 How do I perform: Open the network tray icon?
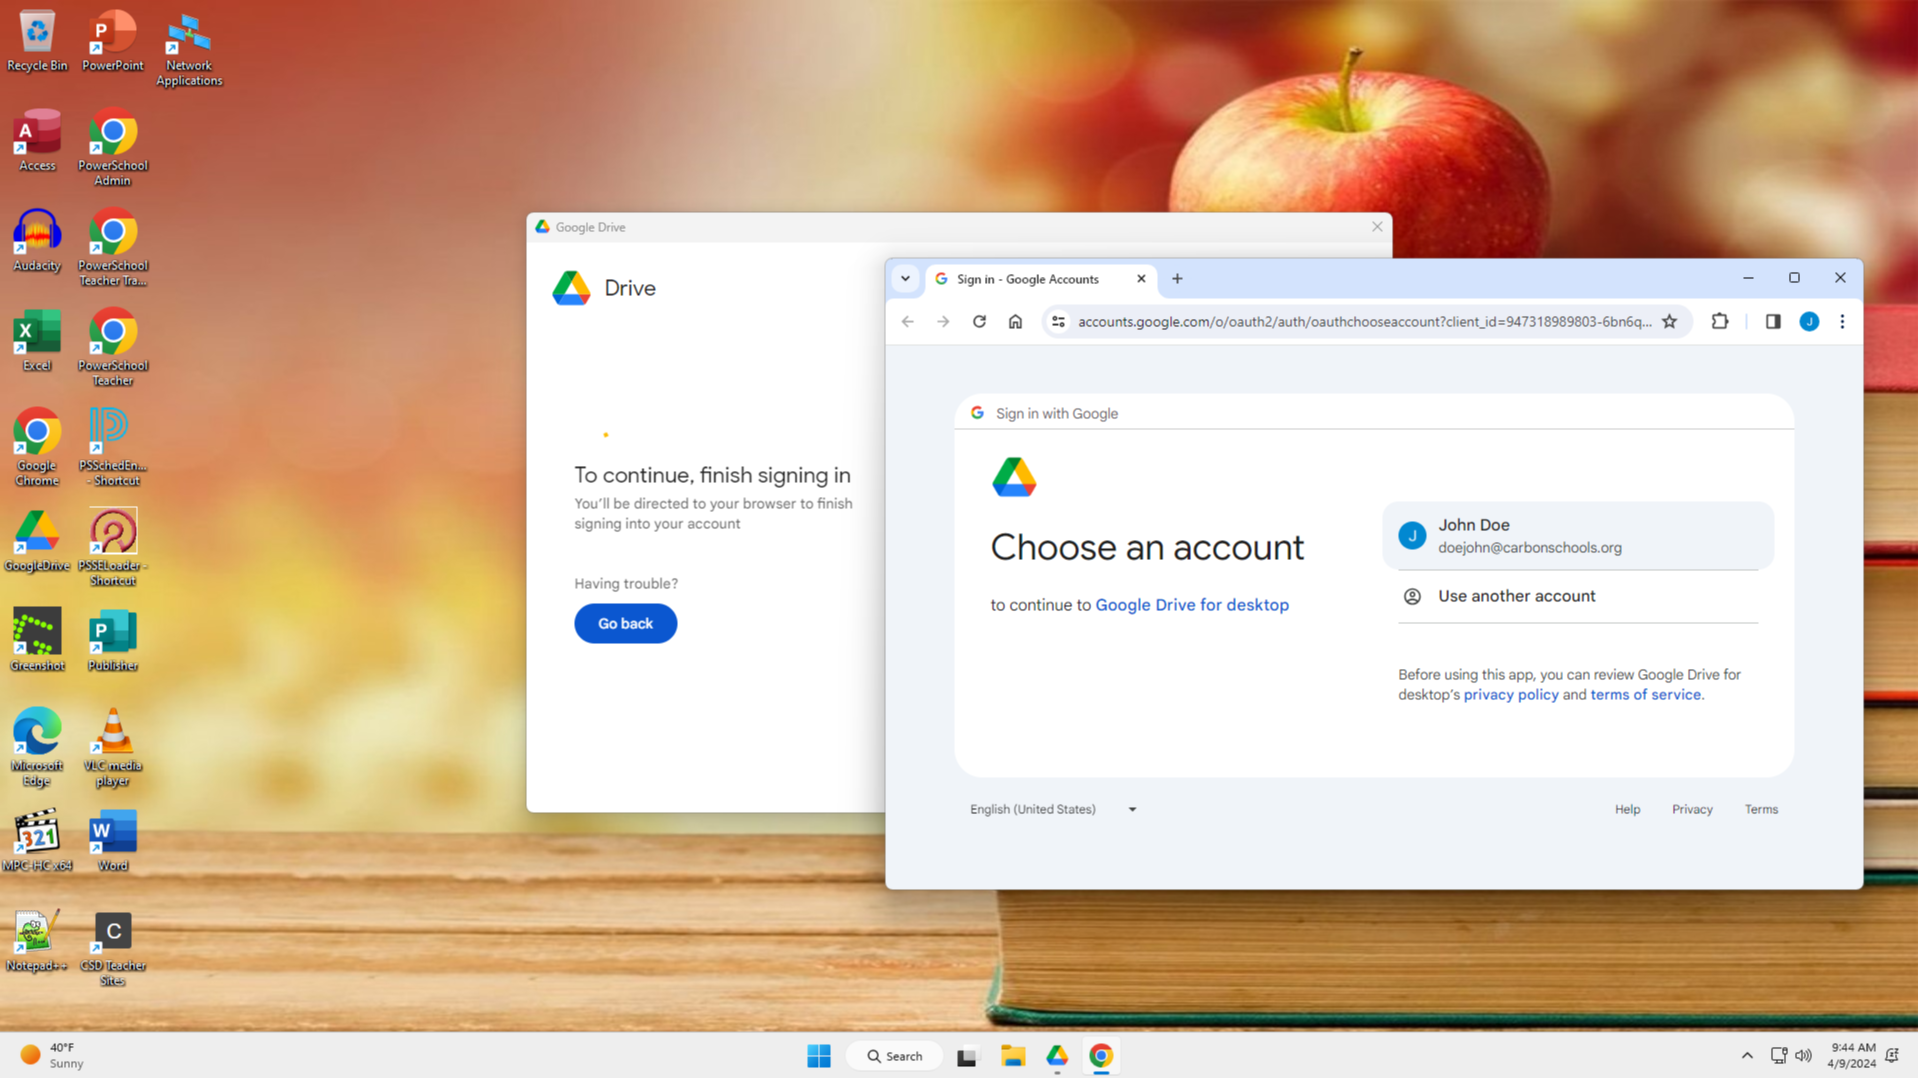click(x=1778, y=1055)
